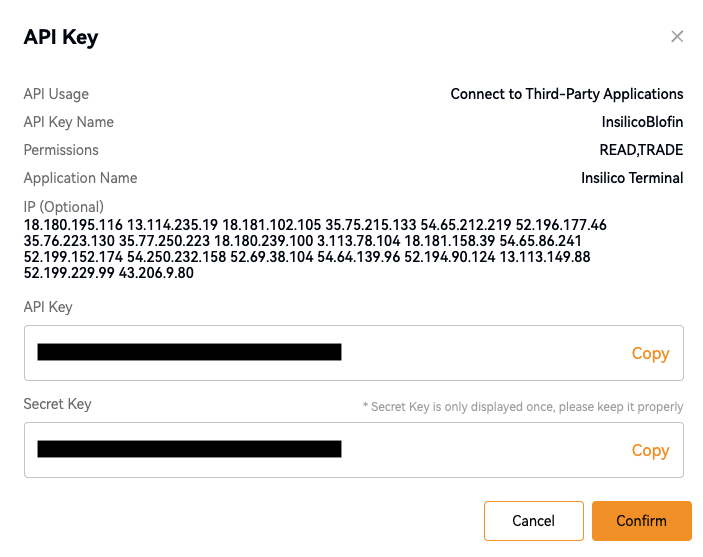Click the whitelisted IP address list
Image resolution: width=703 pixels, height=557 pixels.
pyautogui.click(x=315, y=249)
